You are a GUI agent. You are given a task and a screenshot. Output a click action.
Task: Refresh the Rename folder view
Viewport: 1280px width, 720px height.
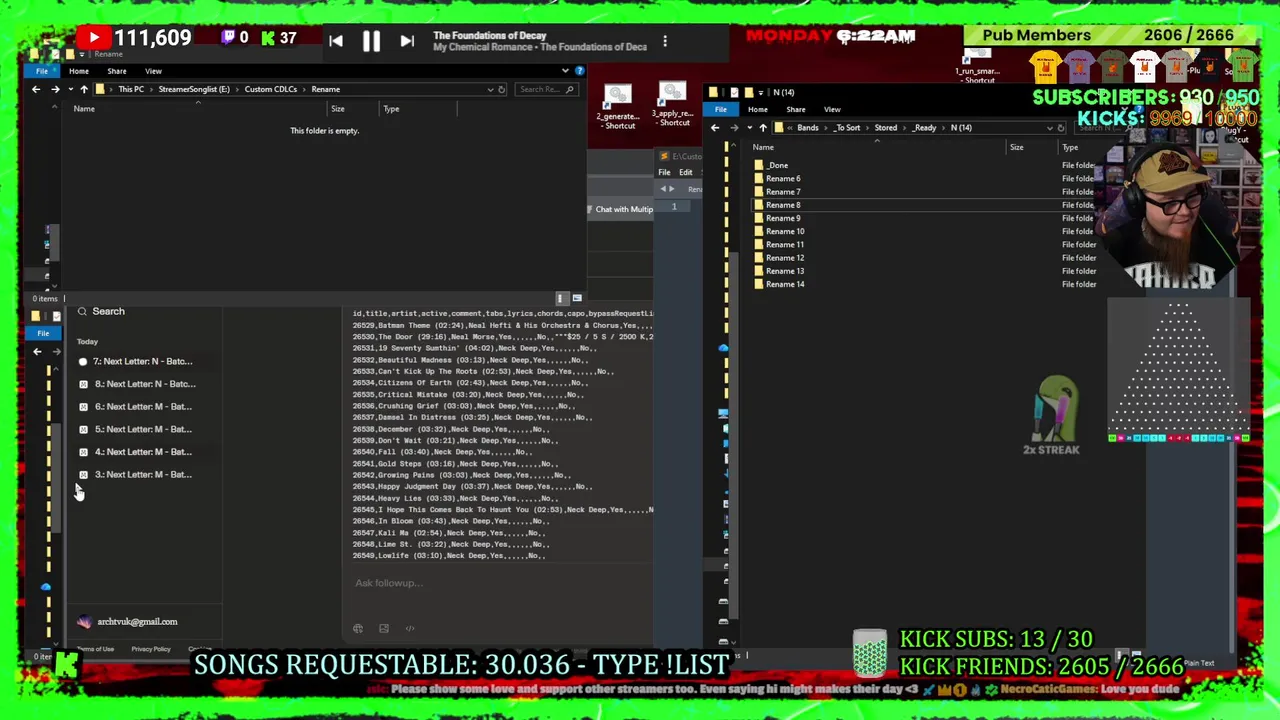502,89
